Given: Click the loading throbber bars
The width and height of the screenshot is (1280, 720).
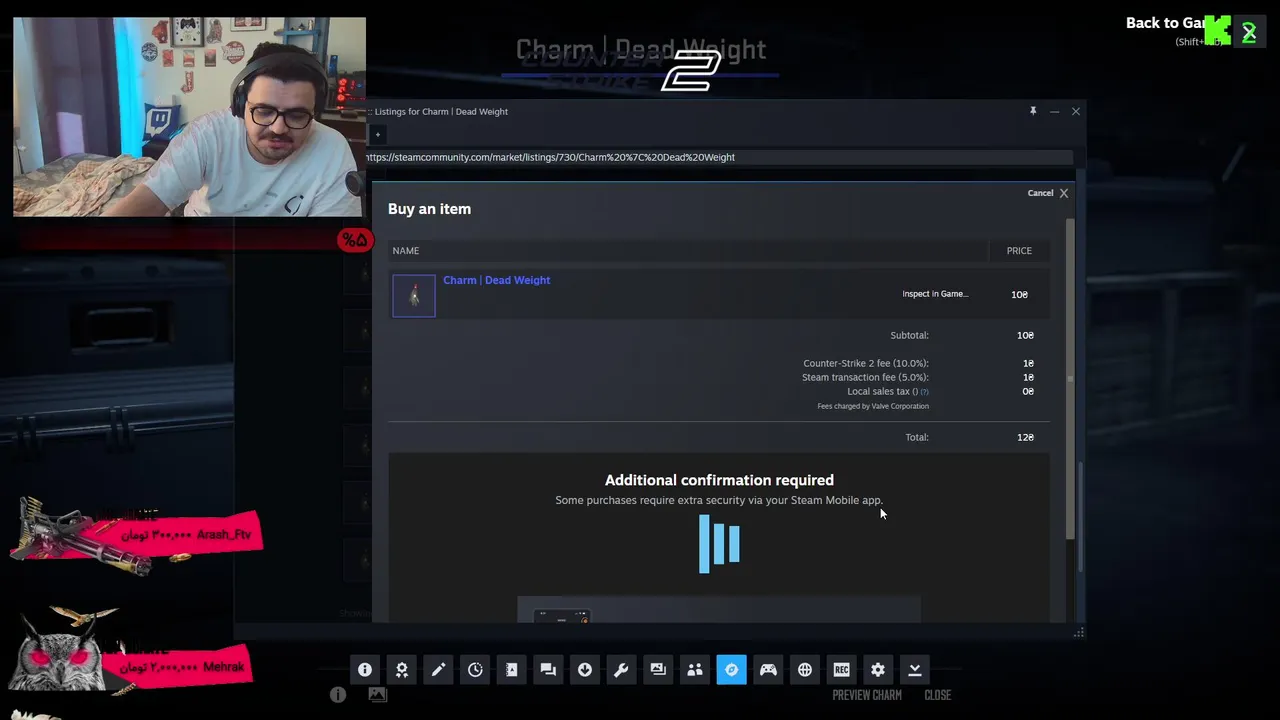Looking at the screenshot, I should click(719, 544).
